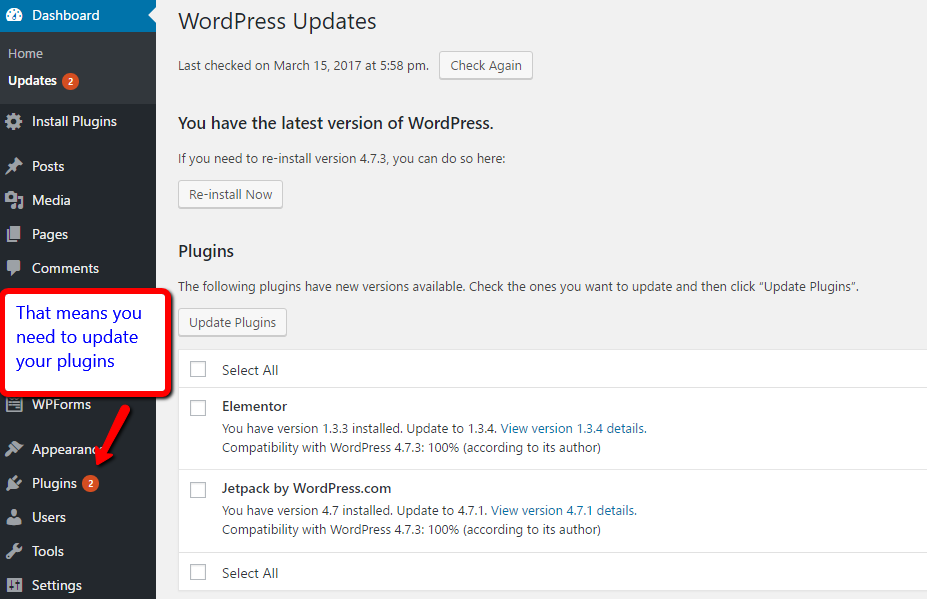Click the Tools wrench icon
Screen dimensions: 927x599
(14, 551)
